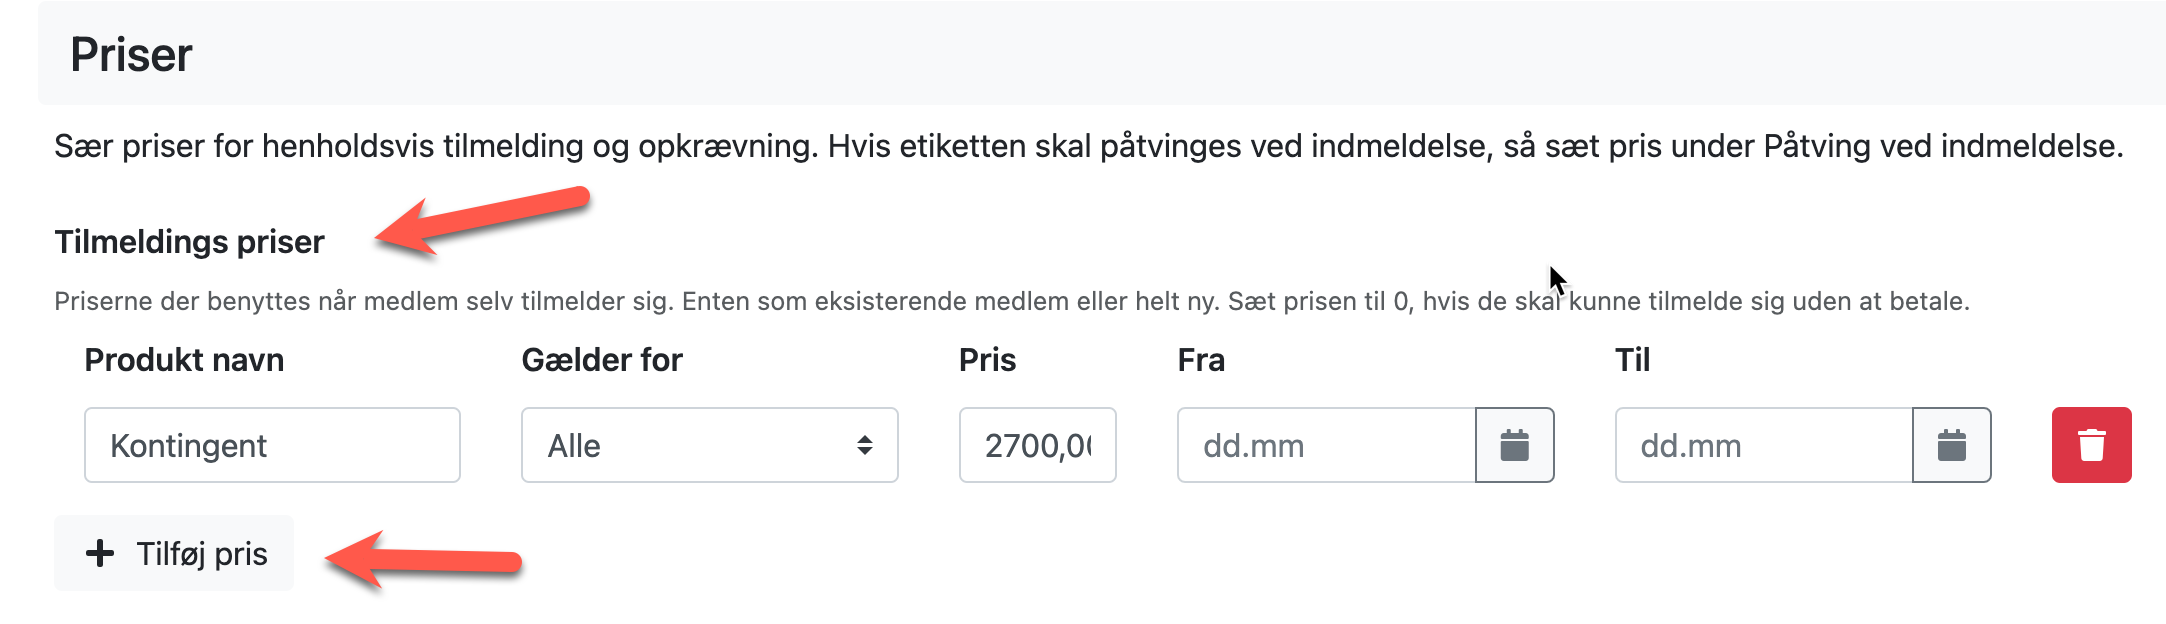Open the Fra date picker calendar icon

pos(1514,445)
